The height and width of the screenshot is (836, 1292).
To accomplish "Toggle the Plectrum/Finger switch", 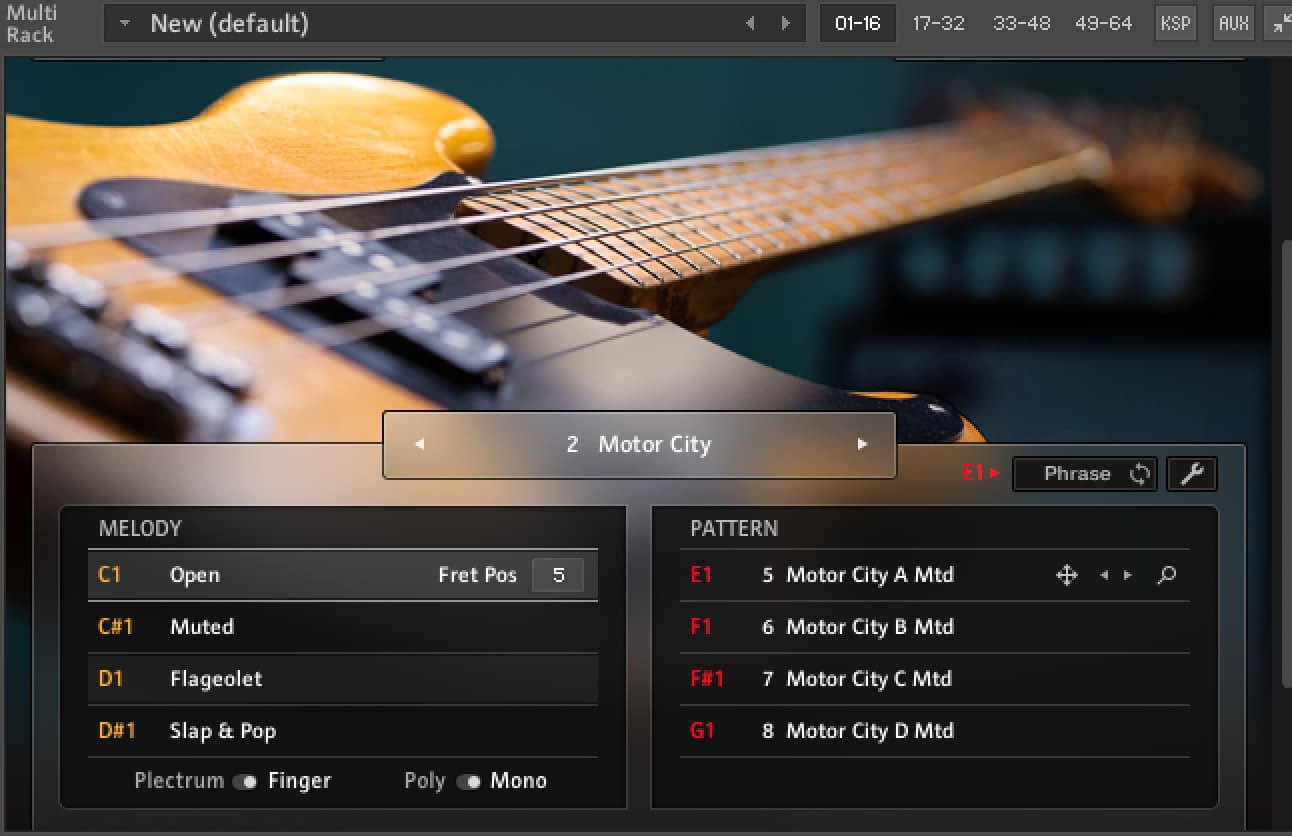I will click(245, 782).
